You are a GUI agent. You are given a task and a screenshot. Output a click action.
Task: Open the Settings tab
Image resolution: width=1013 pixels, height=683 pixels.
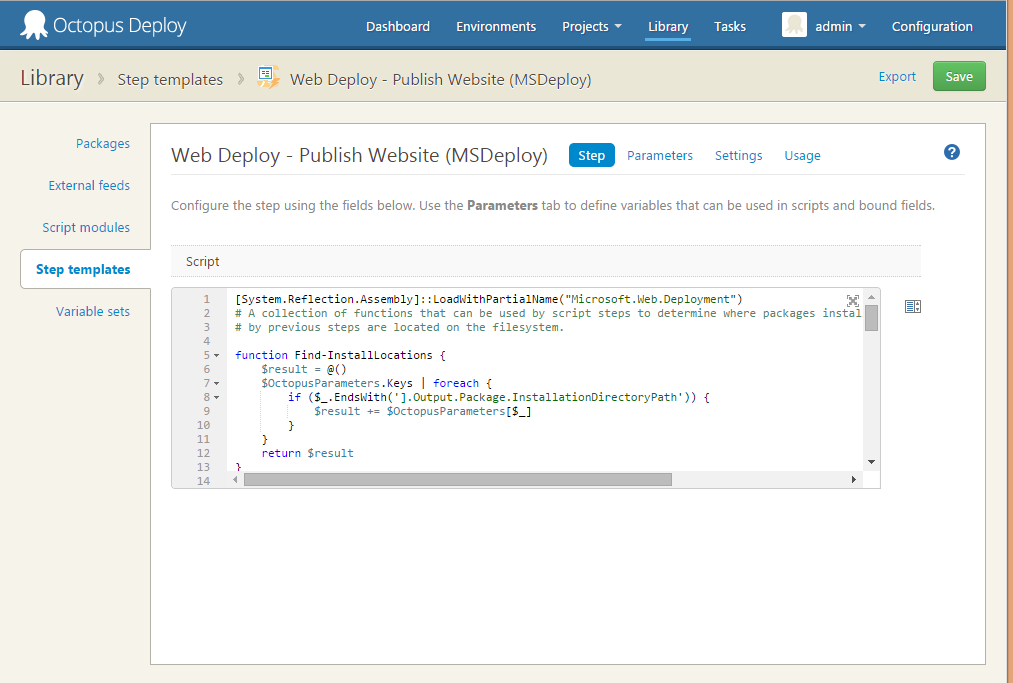coord(738,155)
